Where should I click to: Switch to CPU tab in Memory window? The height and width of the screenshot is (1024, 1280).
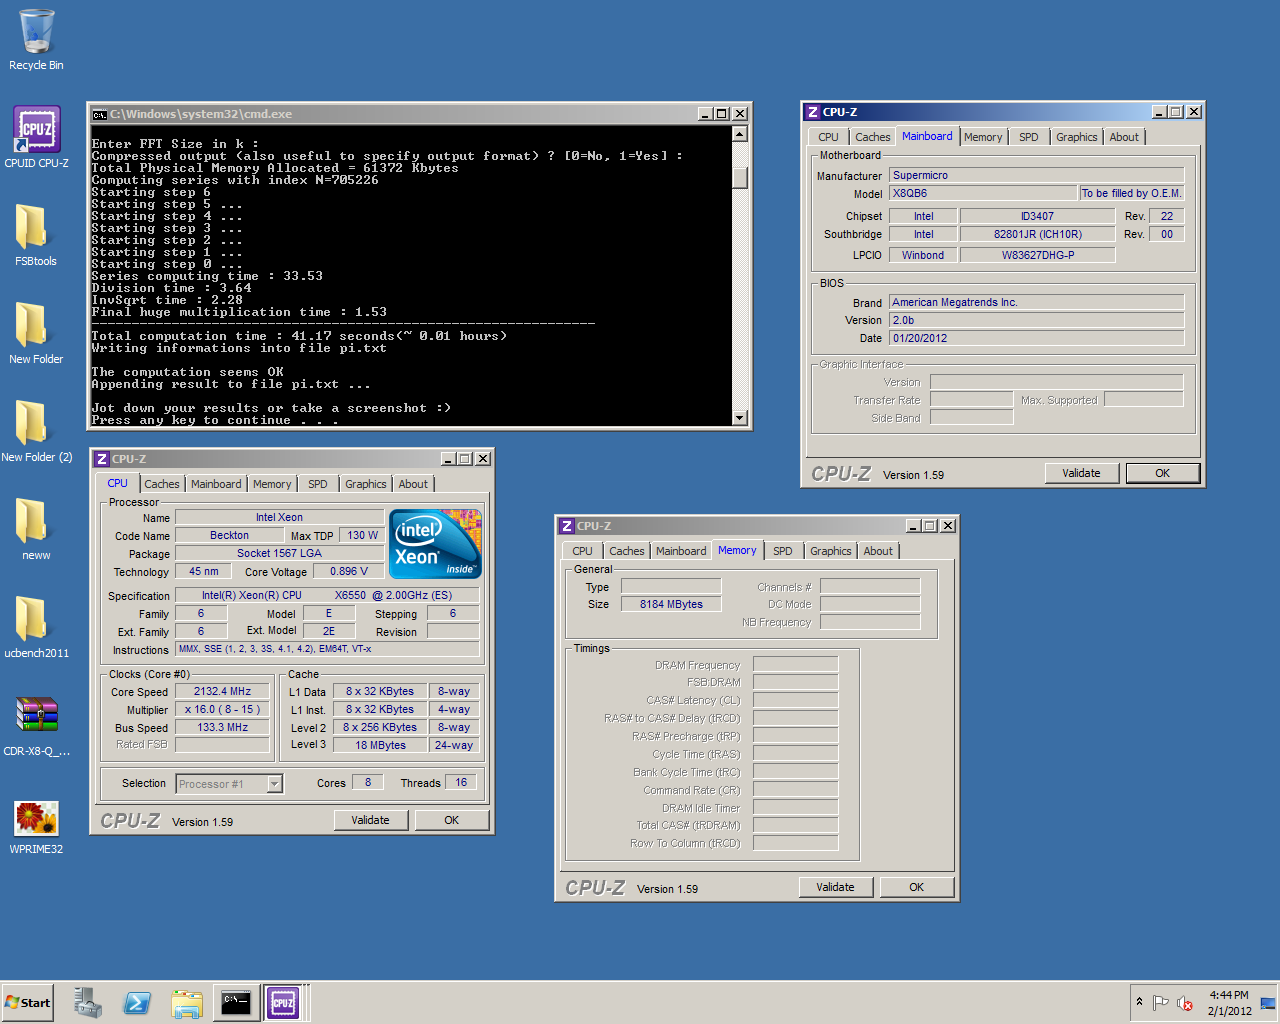tap(583, 551)
